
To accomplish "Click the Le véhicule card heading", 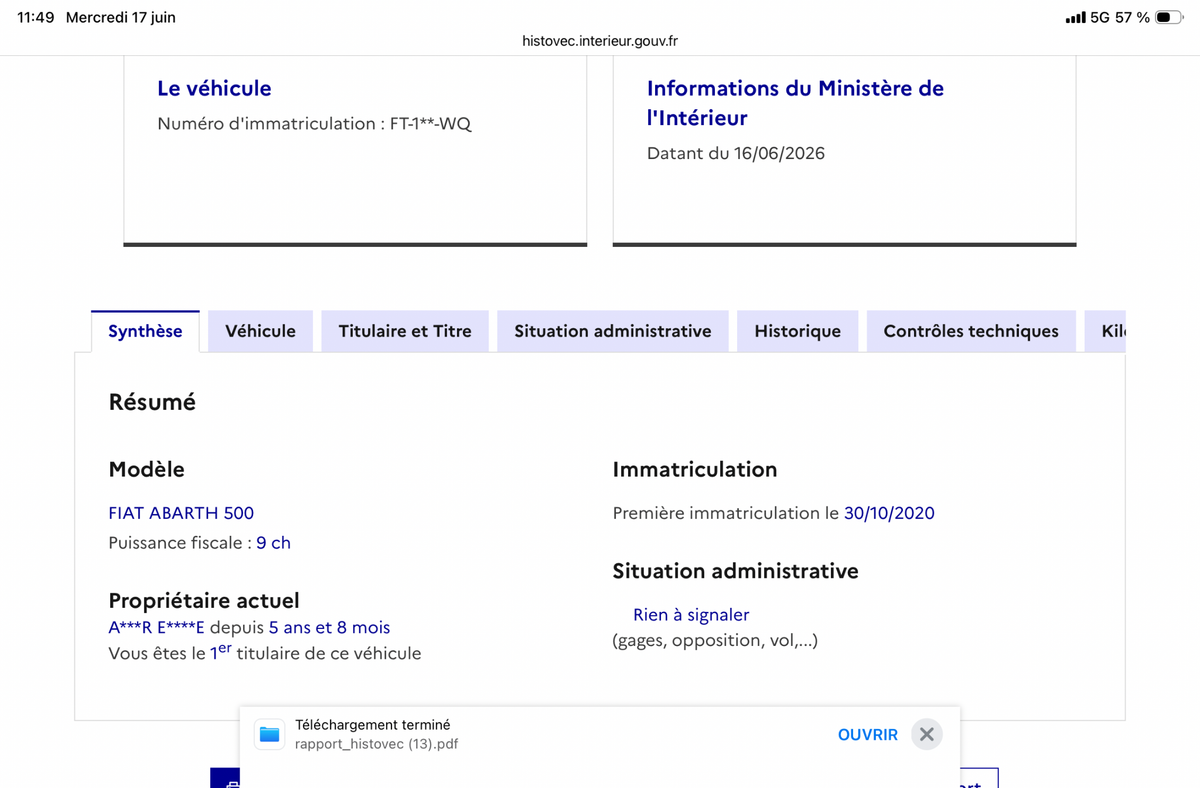I will click(x=214, y=88).
